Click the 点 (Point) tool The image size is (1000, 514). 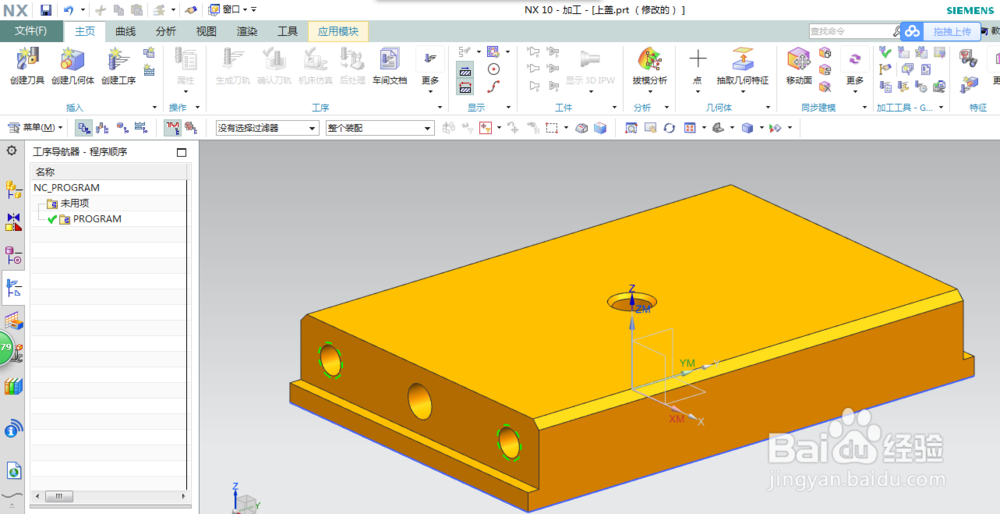coord(698,66)
